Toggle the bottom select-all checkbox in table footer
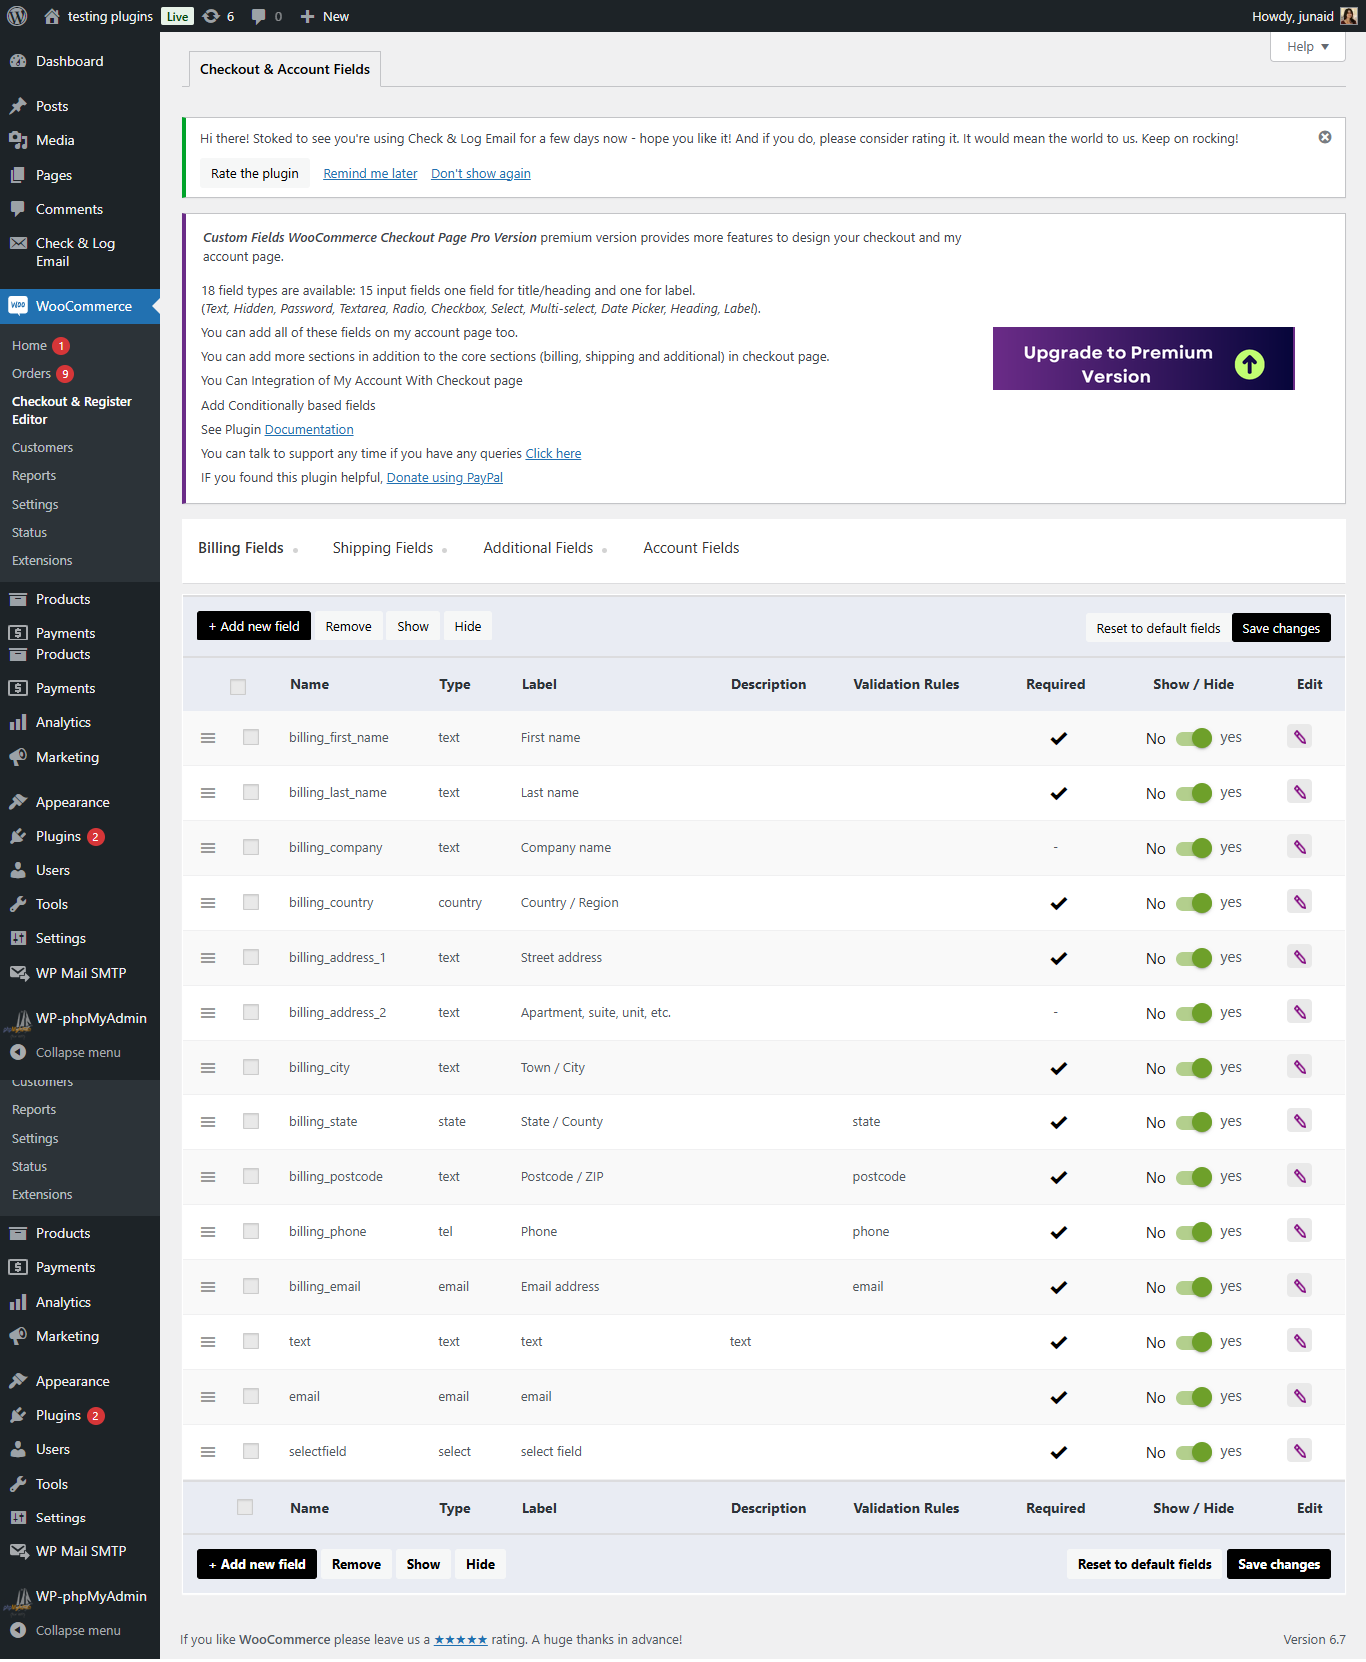This screenshot has width=1366, height=1662. pos(245,1507)
